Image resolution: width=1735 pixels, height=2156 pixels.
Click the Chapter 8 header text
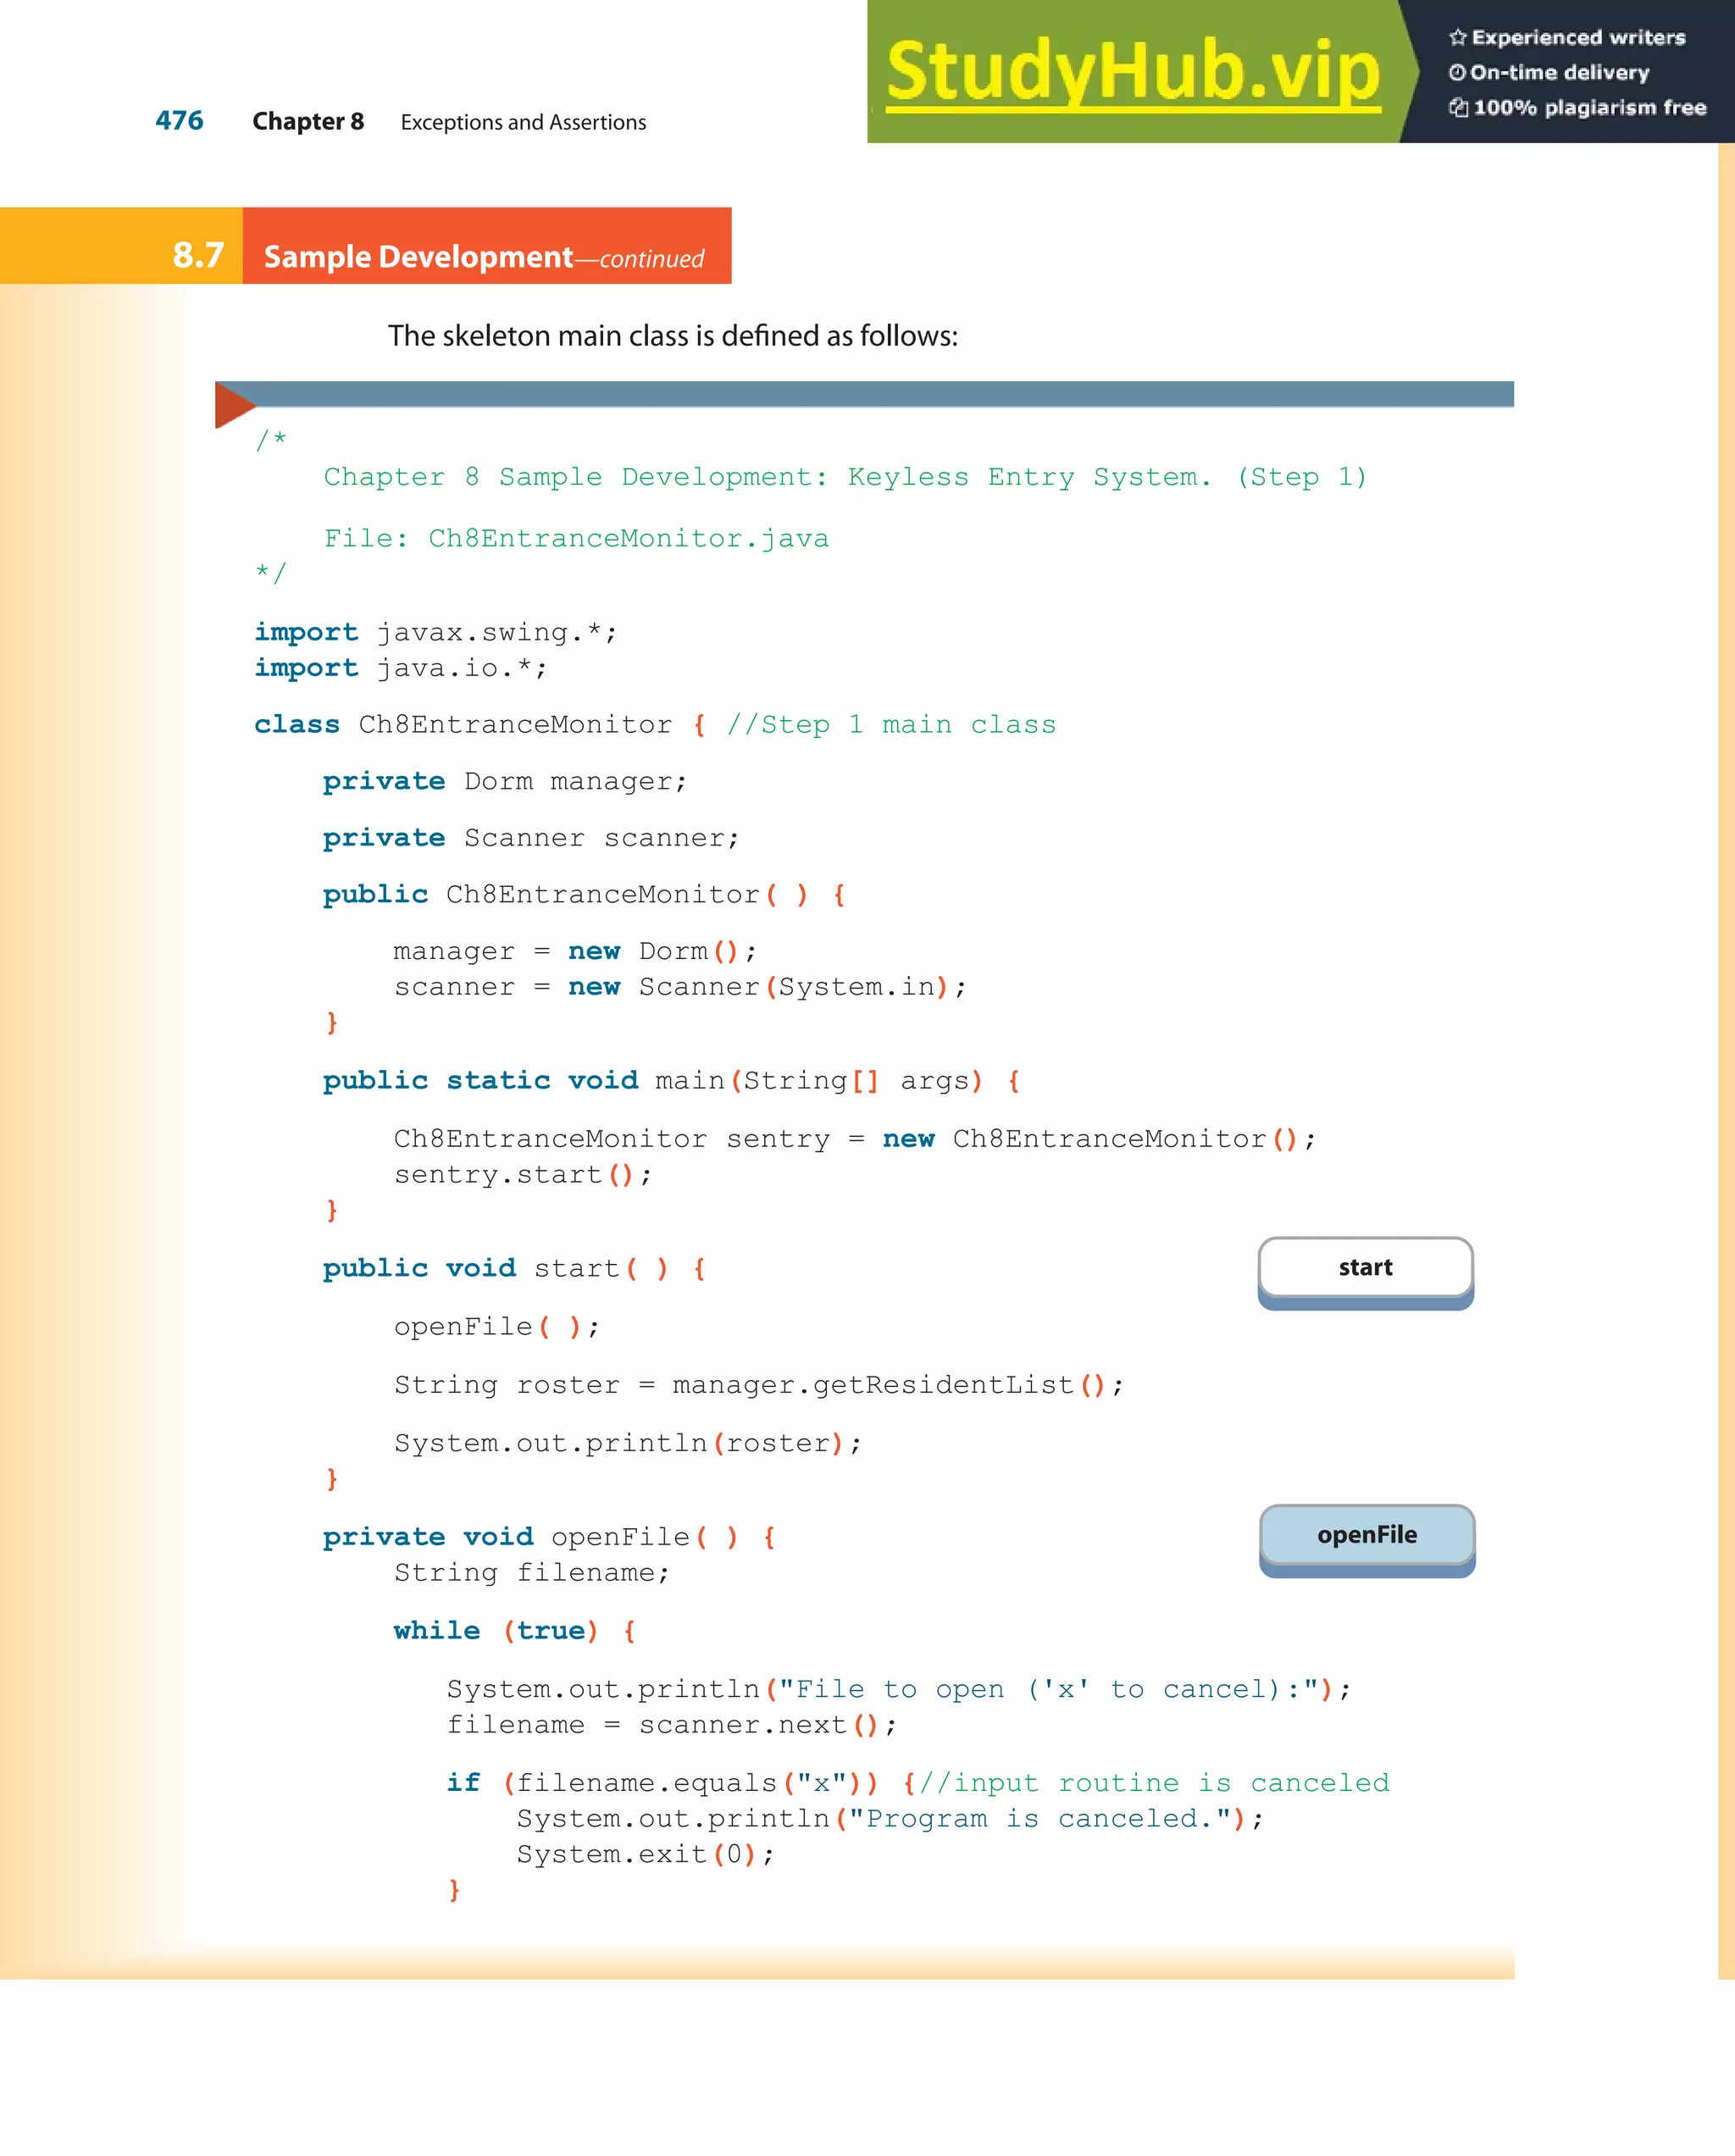tap(308, 122)
